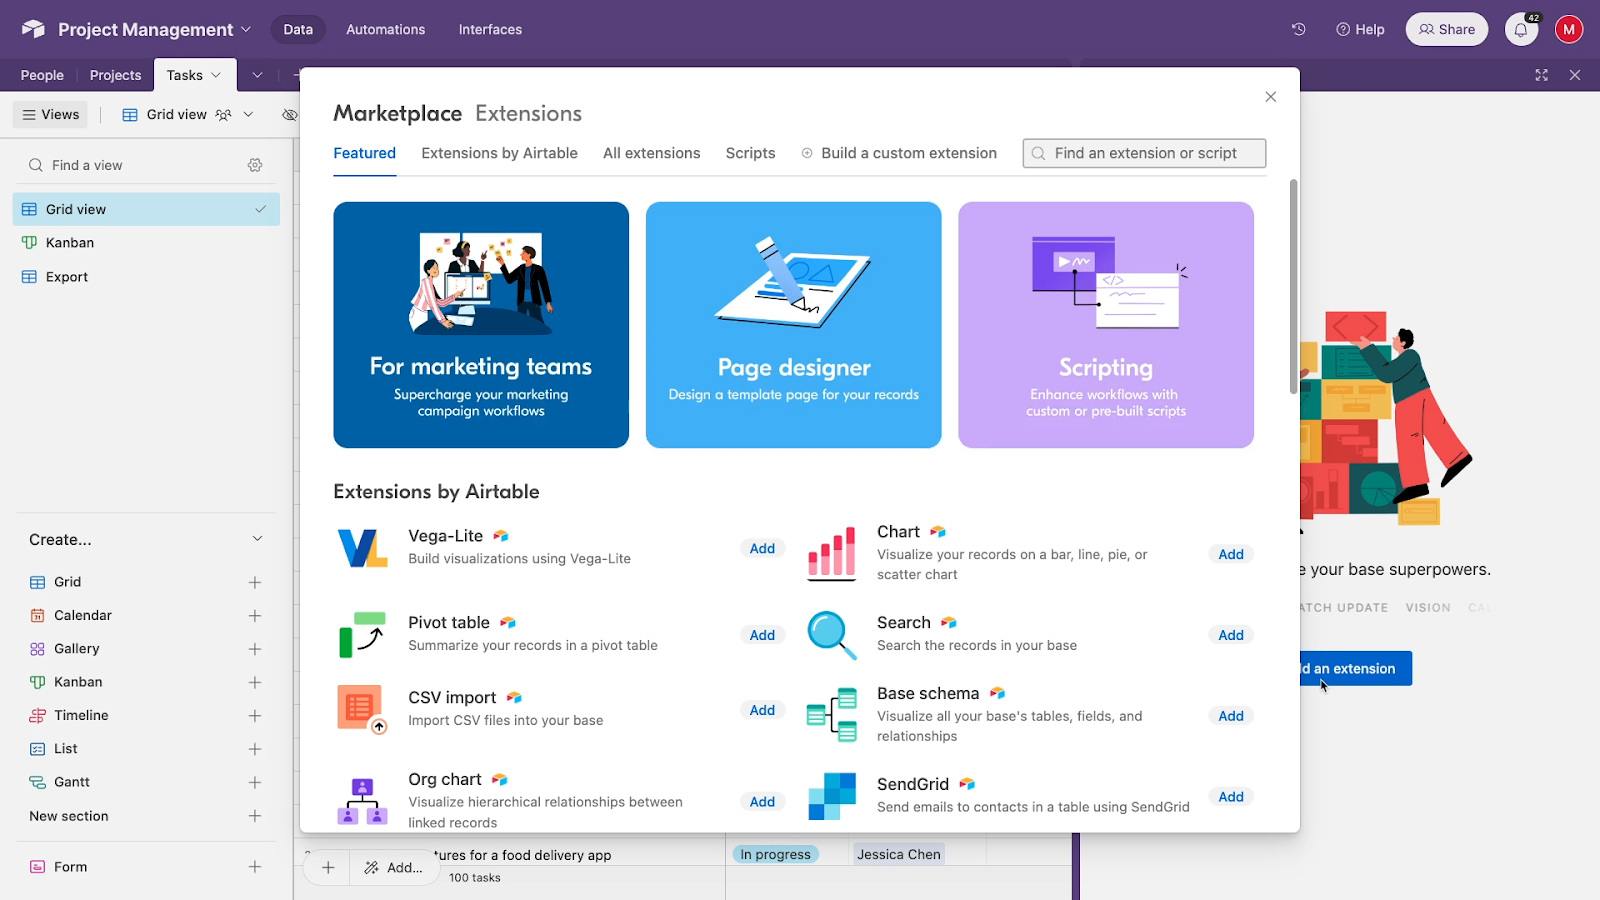Click the Org chart extension icon

[362, 801]
